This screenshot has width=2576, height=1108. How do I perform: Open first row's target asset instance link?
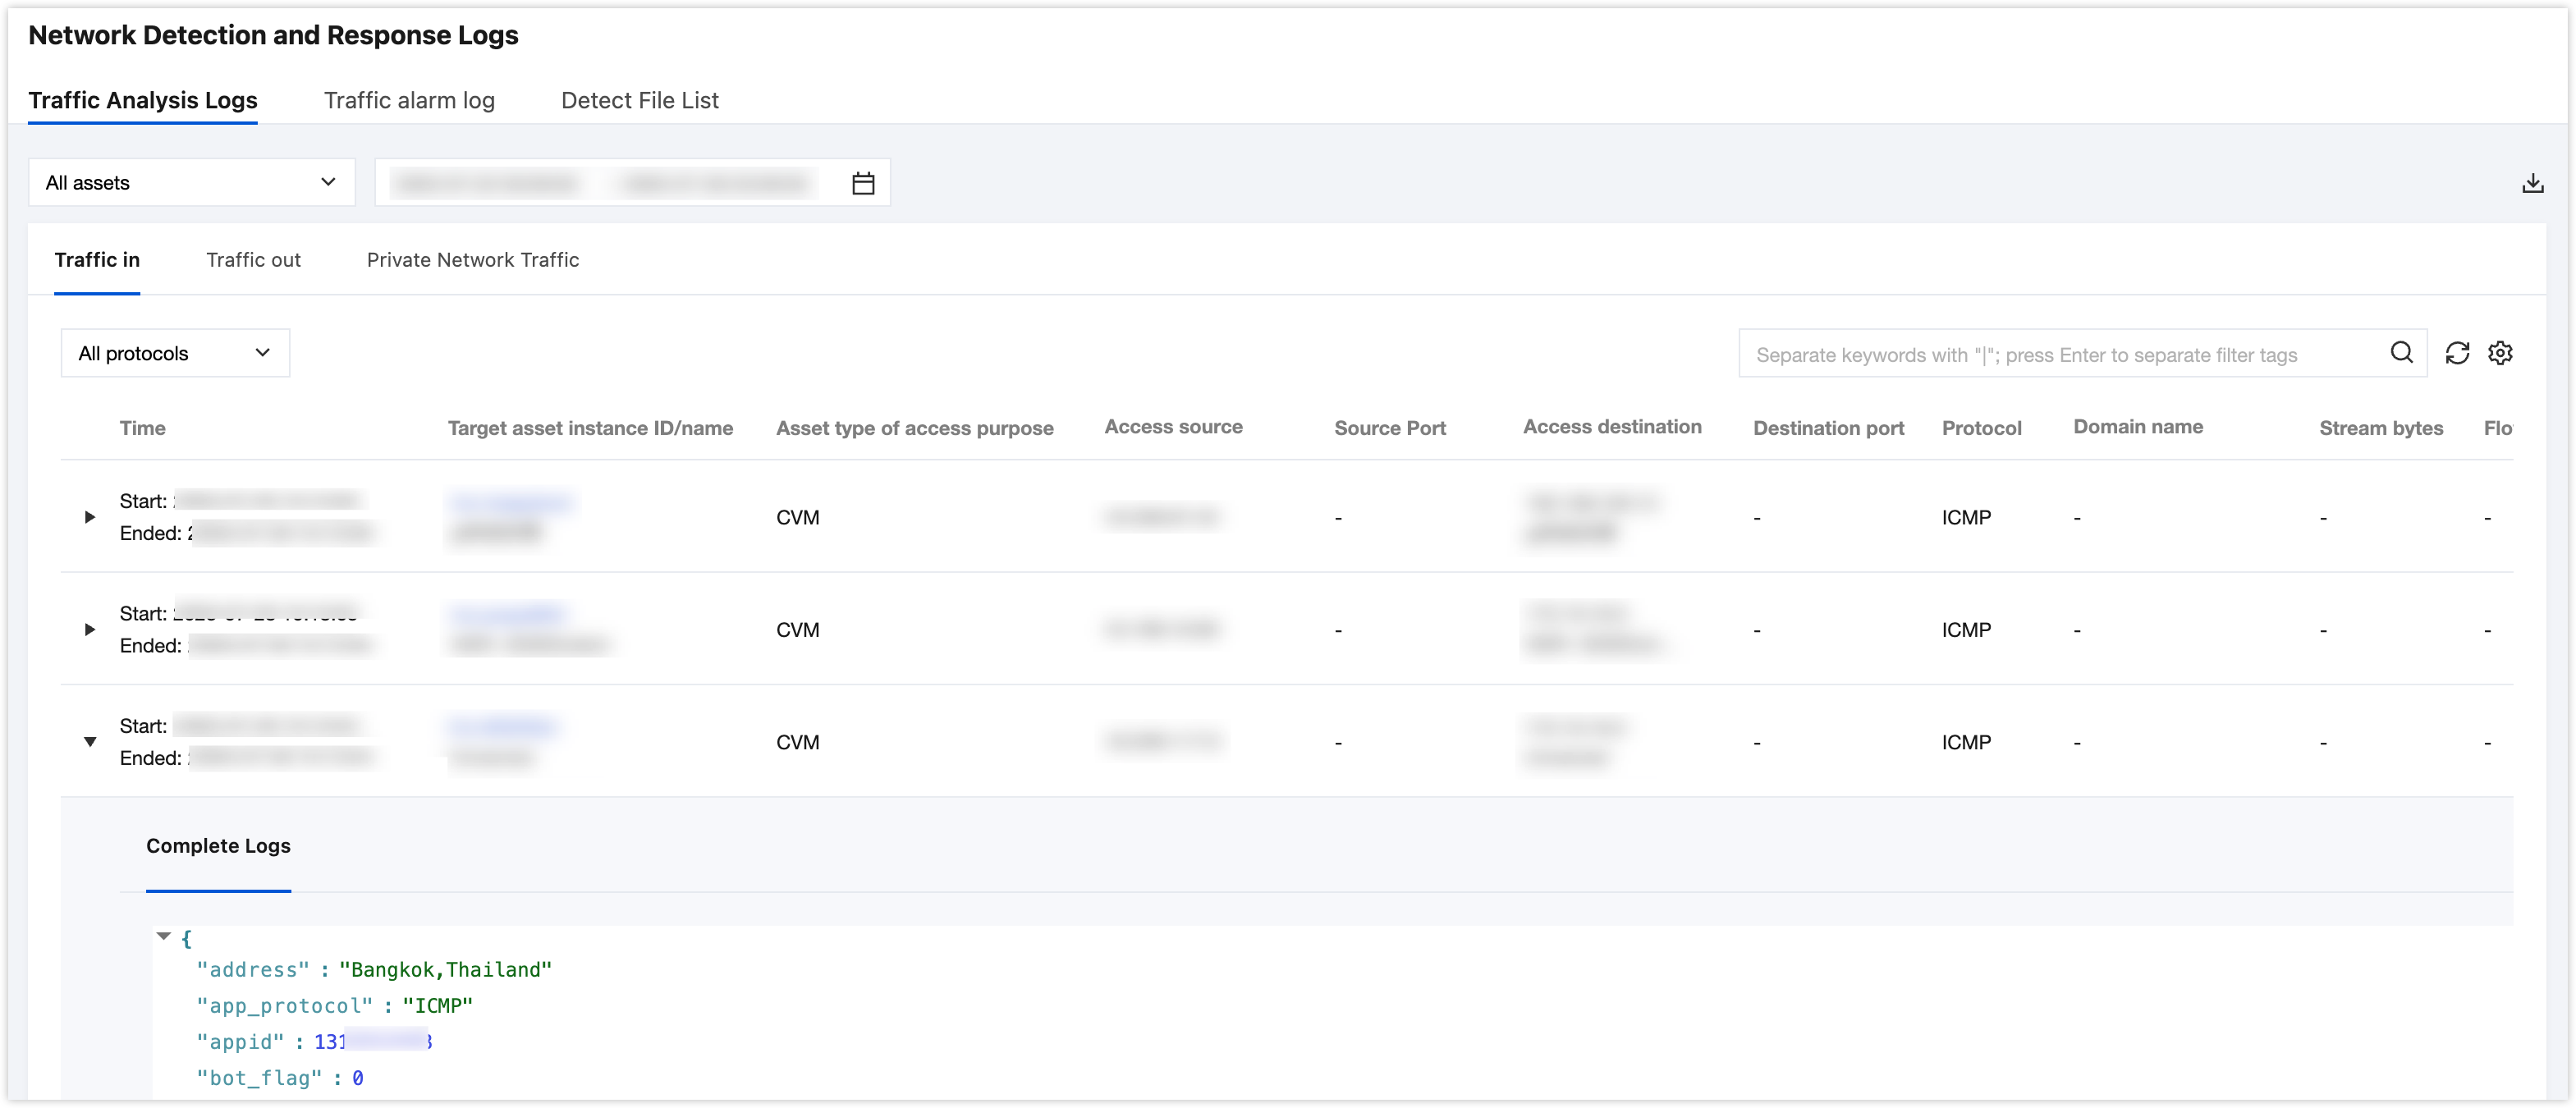point(510,501)
